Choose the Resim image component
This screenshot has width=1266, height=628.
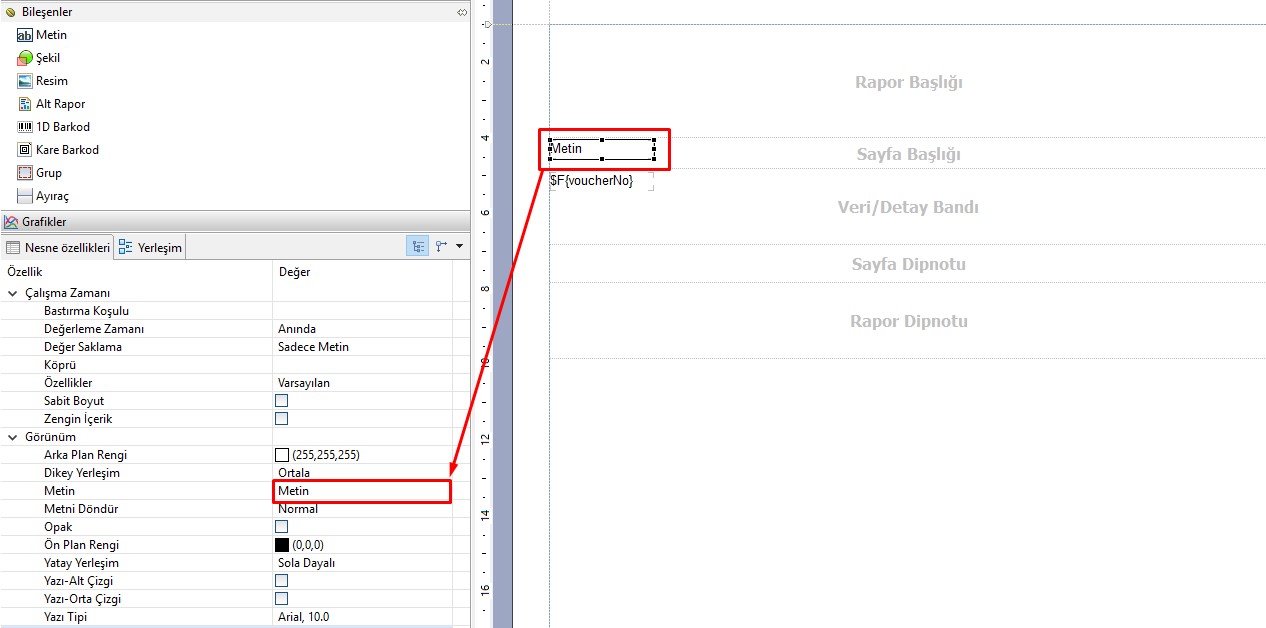(x=51, y=81)
